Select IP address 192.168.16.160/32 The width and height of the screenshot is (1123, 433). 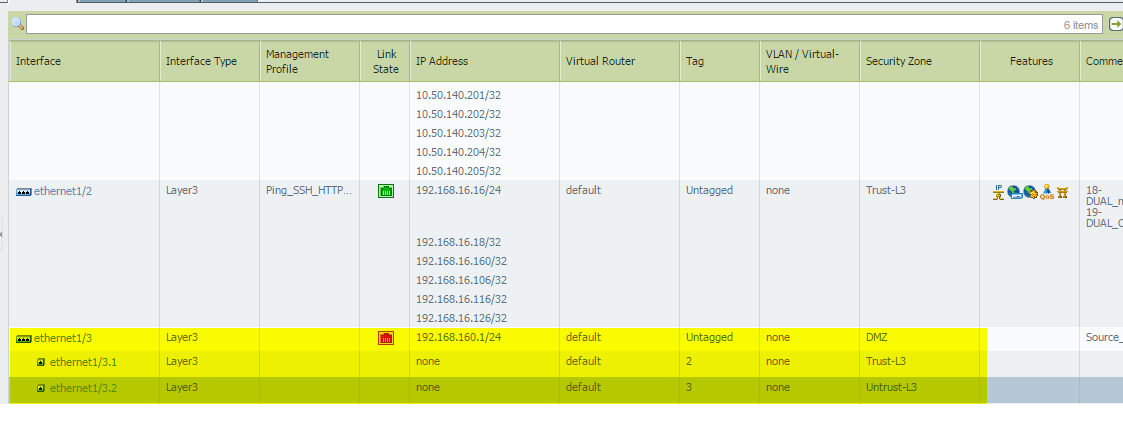(461, 261)
